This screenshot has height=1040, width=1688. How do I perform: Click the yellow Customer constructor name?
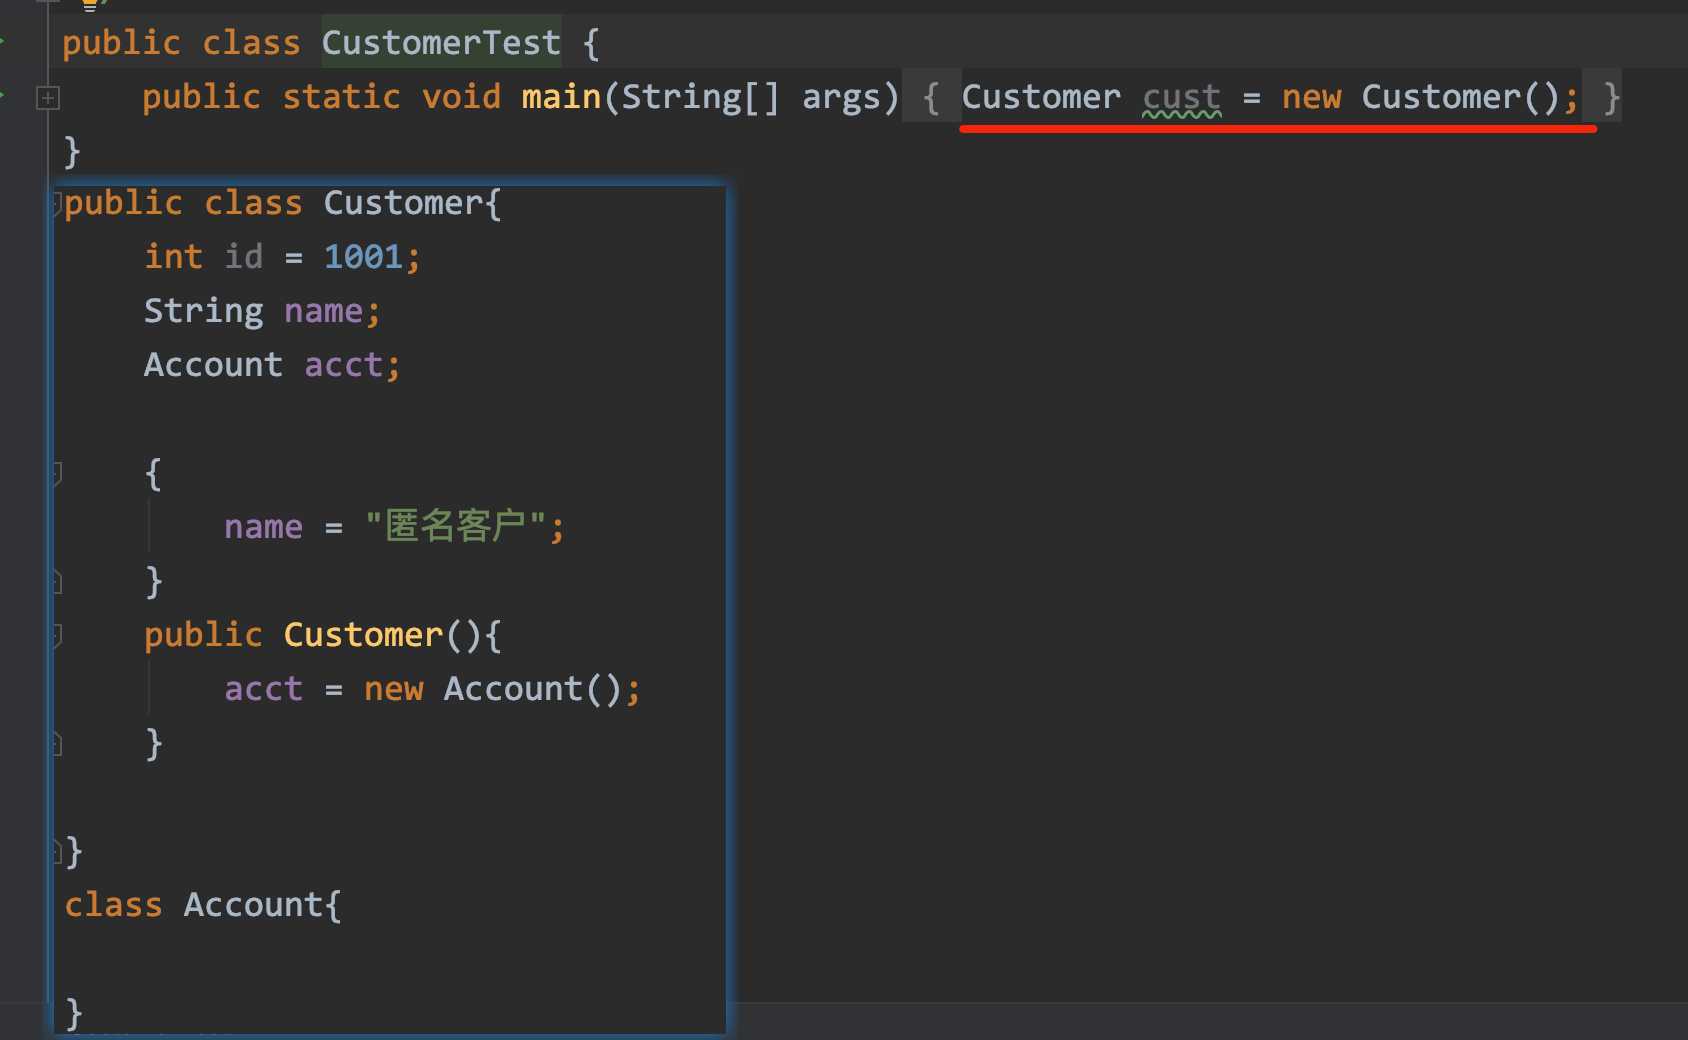[363, 635]
